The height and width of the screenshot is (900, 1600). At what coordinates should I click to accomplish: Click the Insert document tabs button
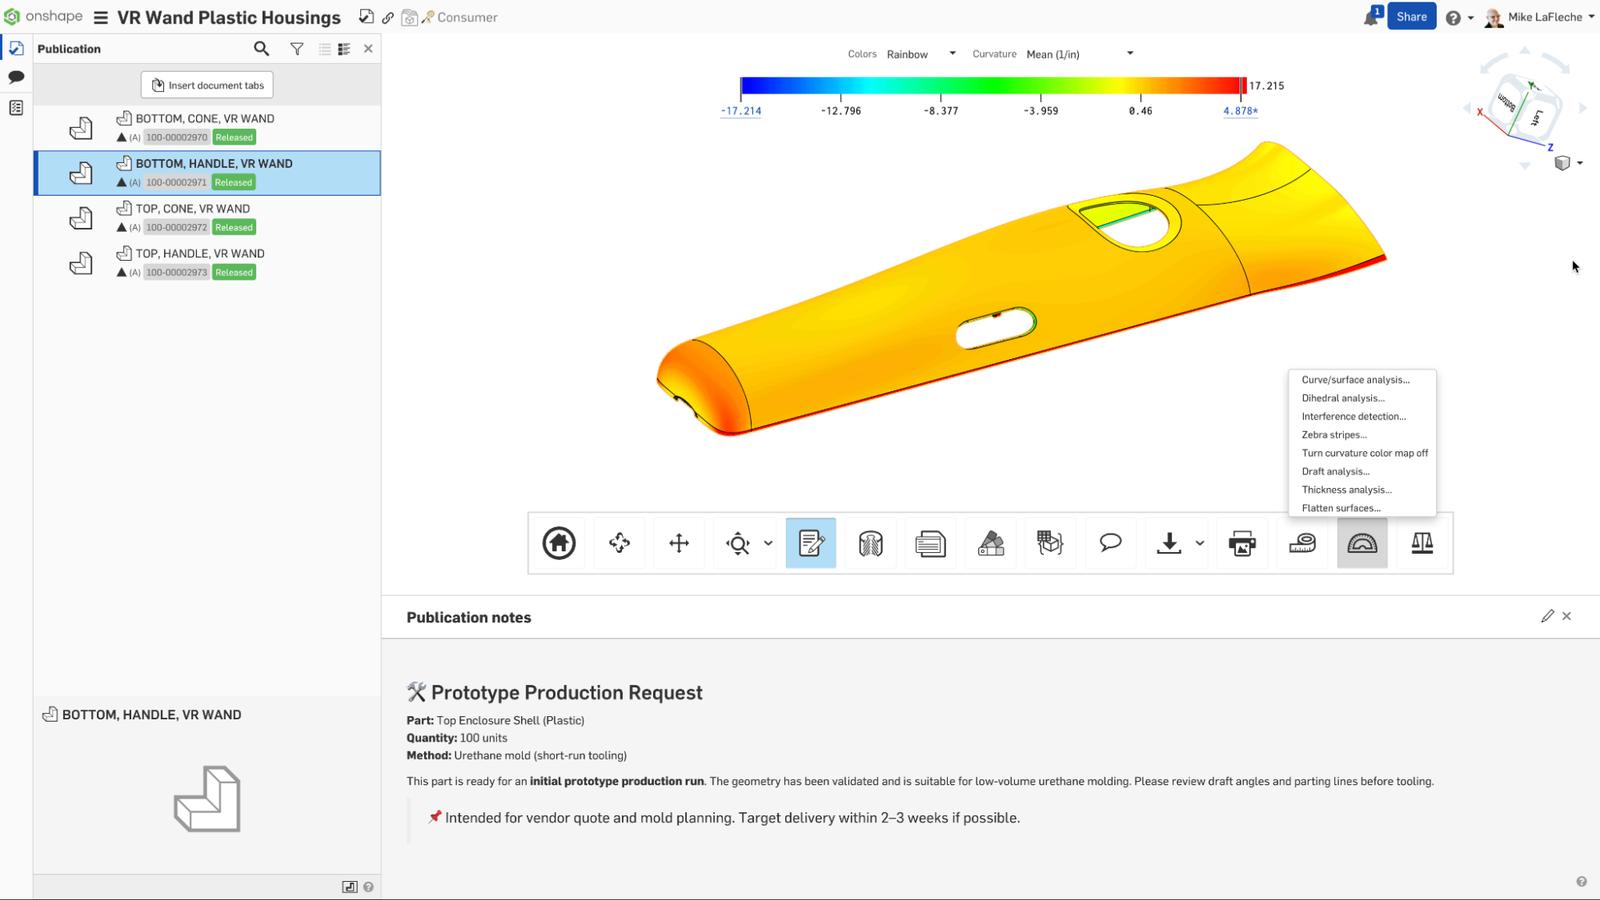click(206, 85)
